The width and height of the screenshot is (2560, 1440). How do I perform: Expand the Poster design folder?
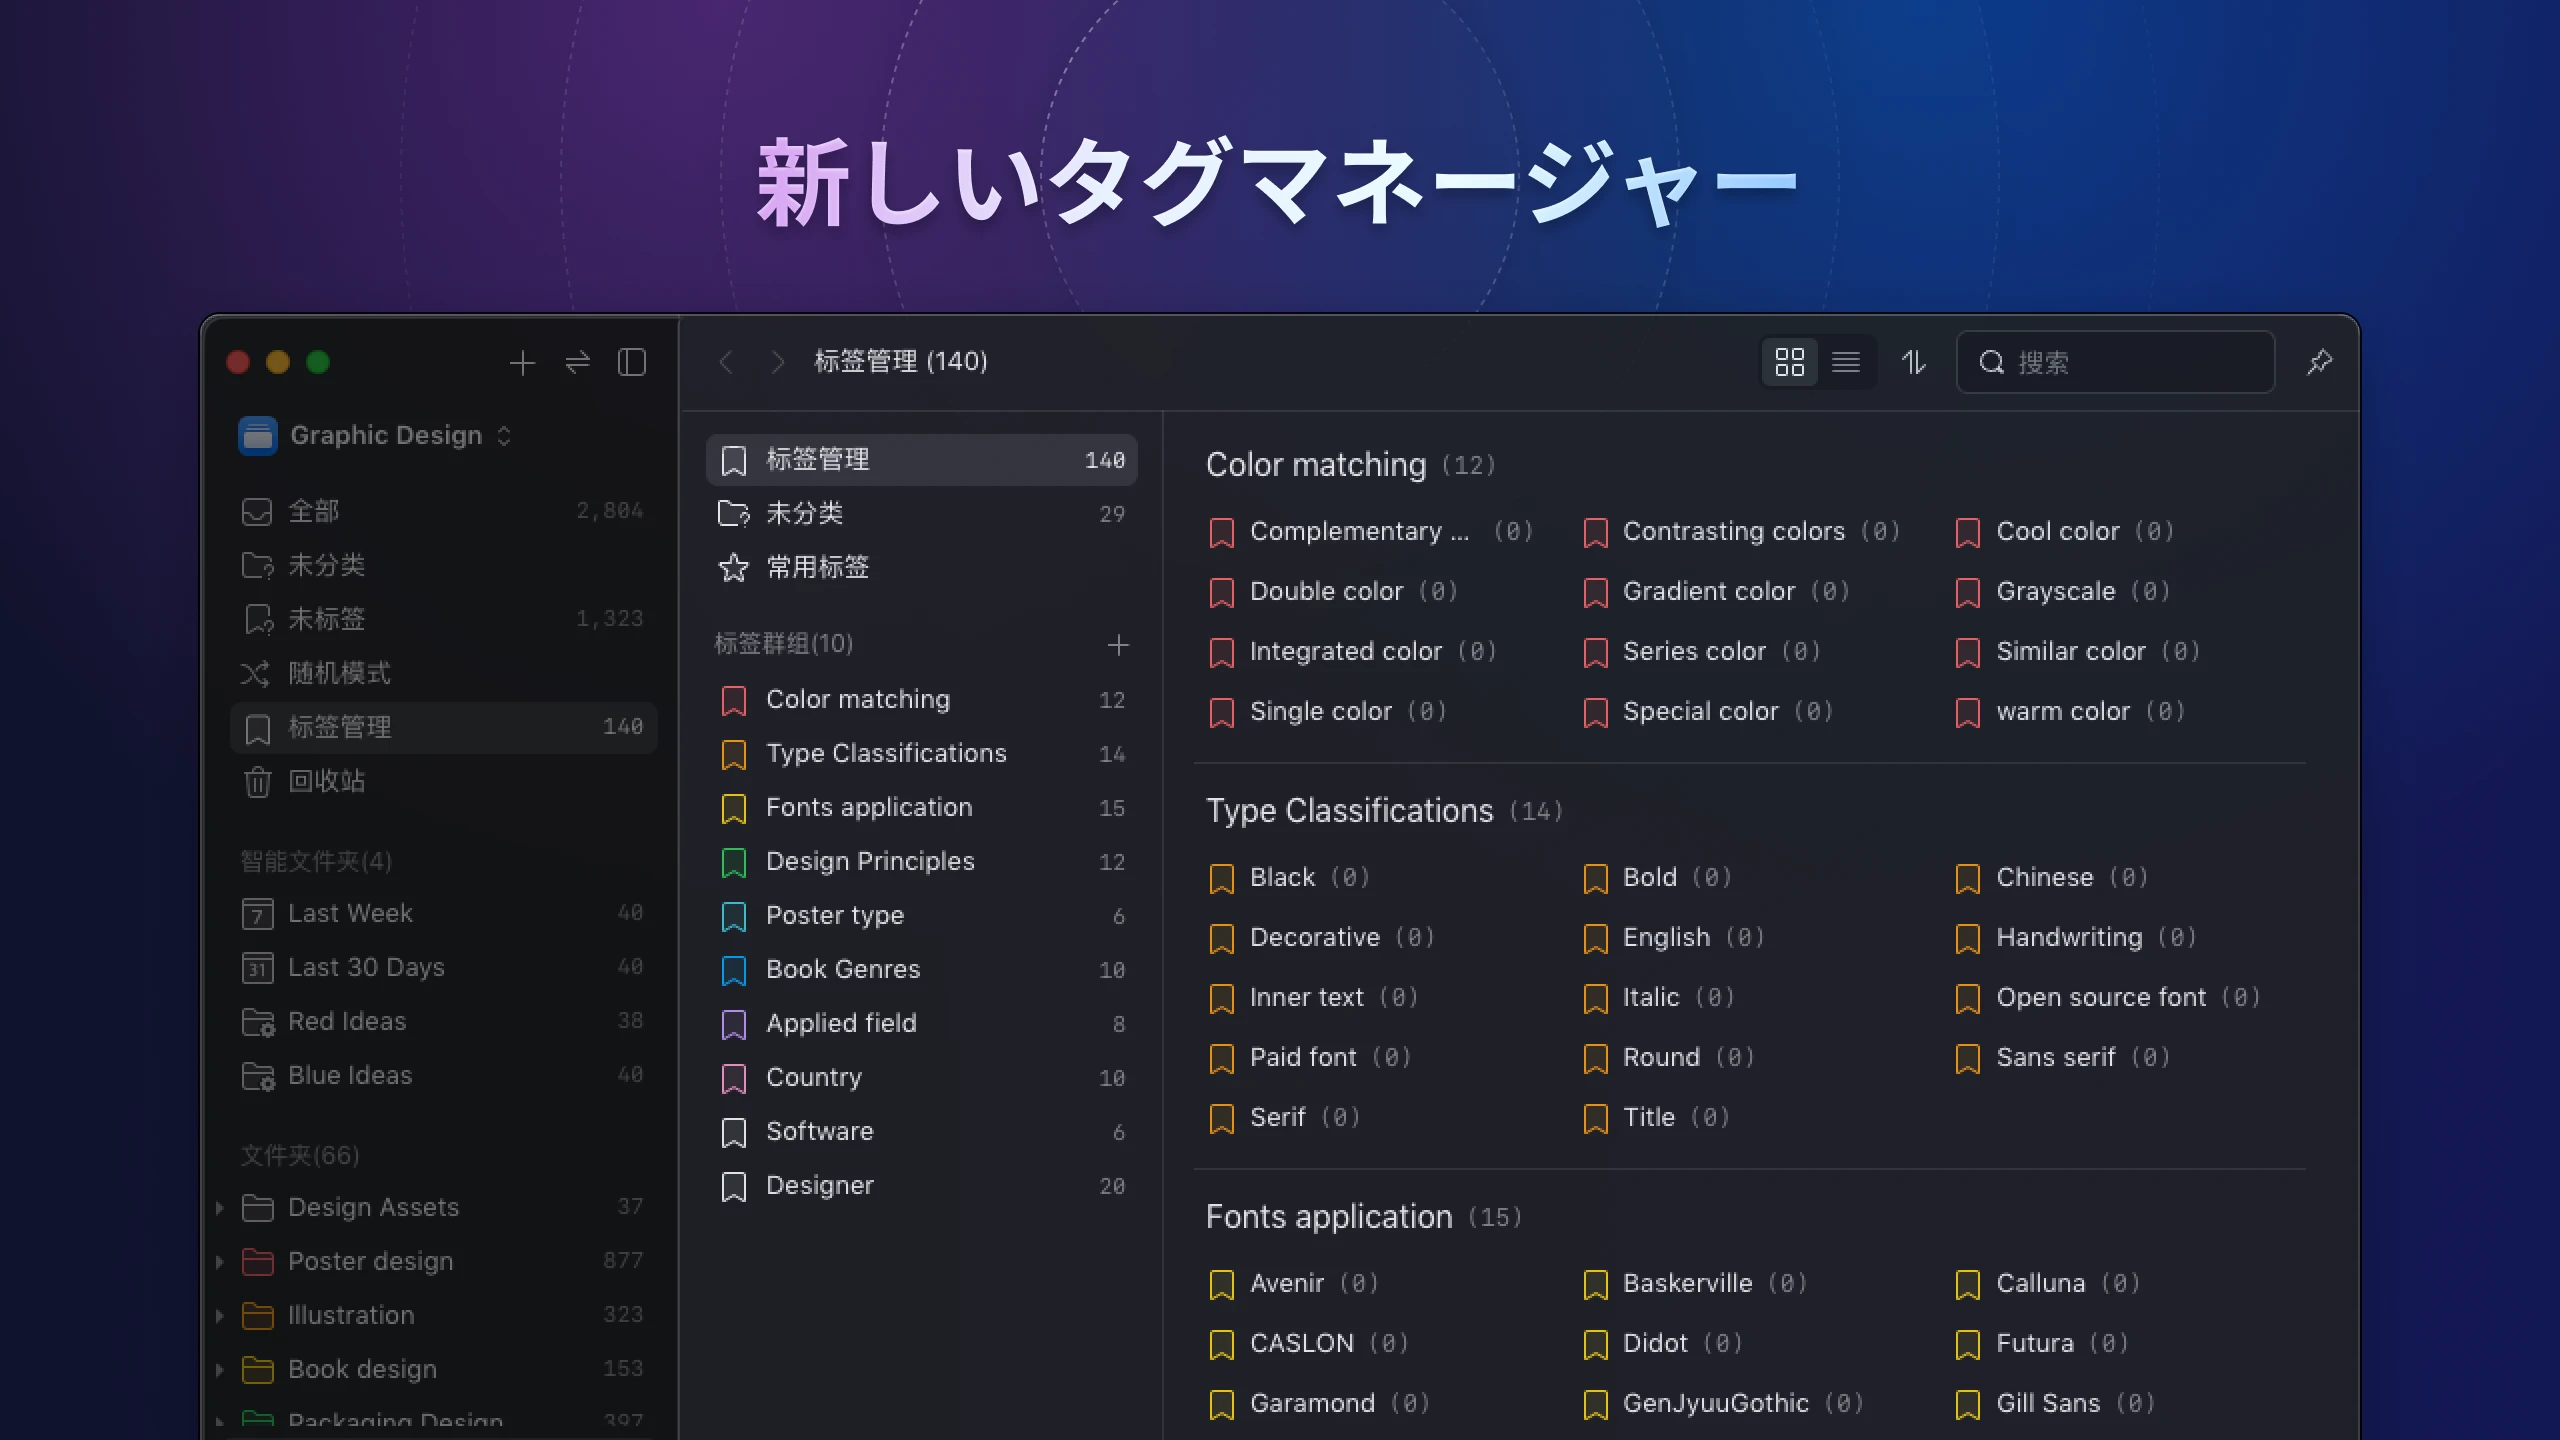click(219, 1262)
